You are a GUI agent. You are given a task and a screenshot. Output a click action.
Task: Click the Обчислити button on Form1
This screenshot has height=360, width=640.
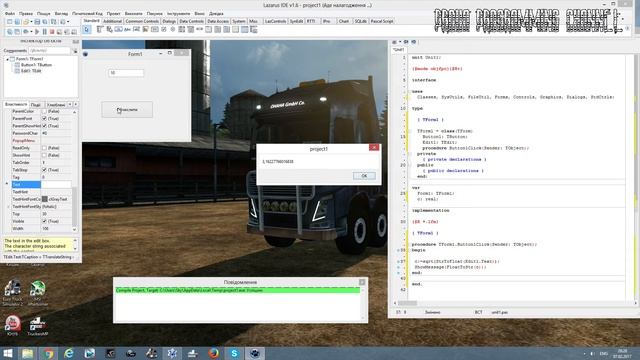[127, 109]
